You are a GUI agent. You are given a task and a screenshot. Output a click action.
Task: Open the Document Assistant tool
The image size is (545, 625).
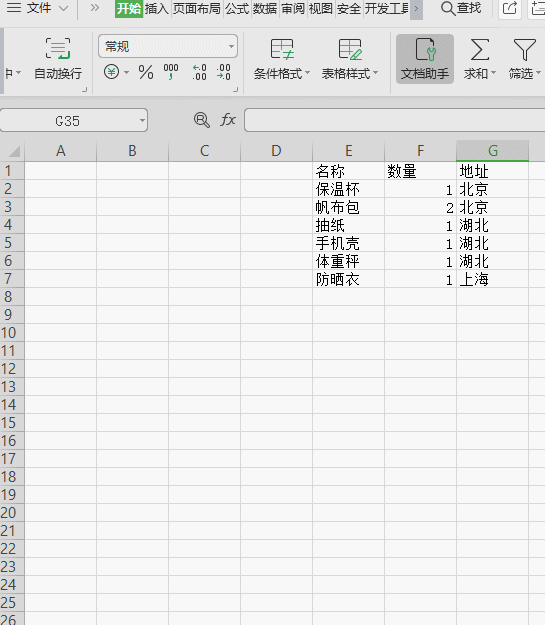point(425,59)
